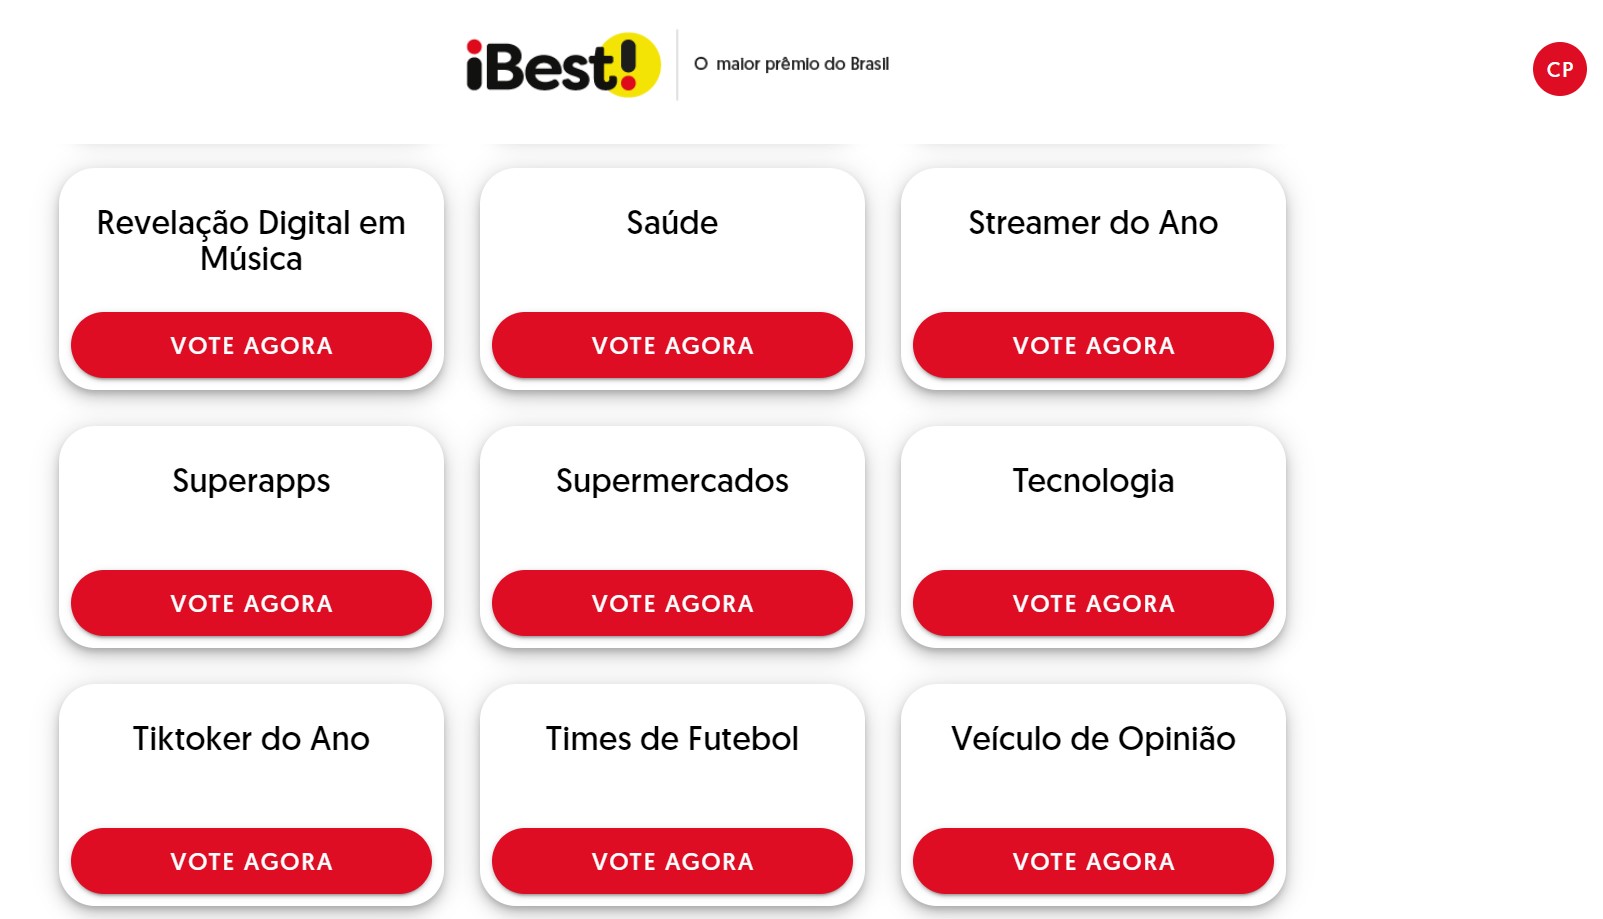1603x919 pixels.
Task: Open the Saúde category card
Action: point(670,224)
